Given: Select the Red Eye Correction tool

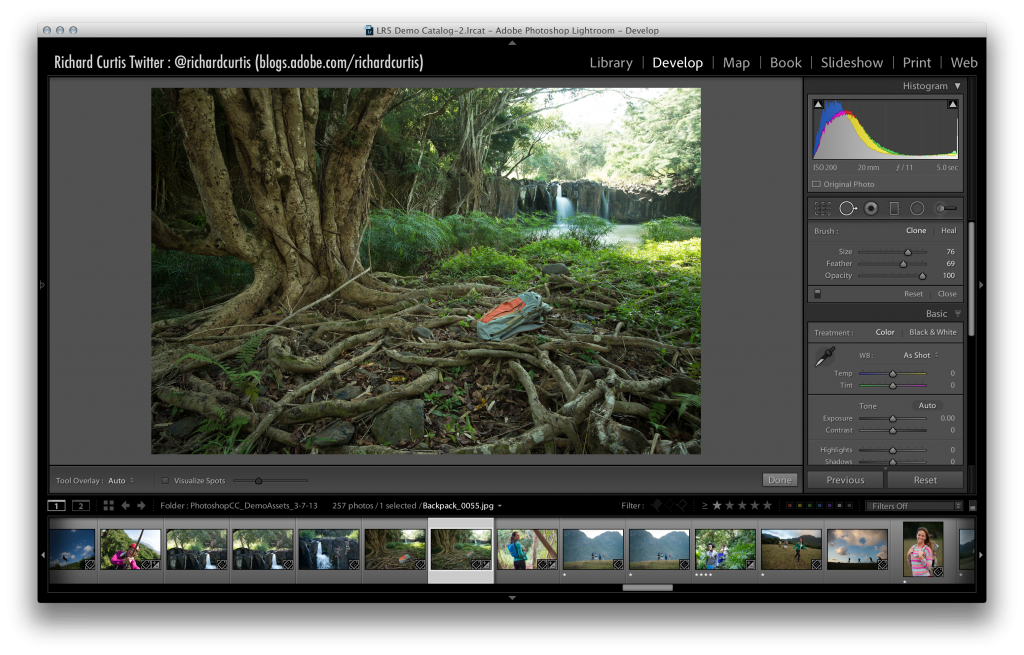Looking at the screenshot, I should pyautogui.click(x=871, y=208).
